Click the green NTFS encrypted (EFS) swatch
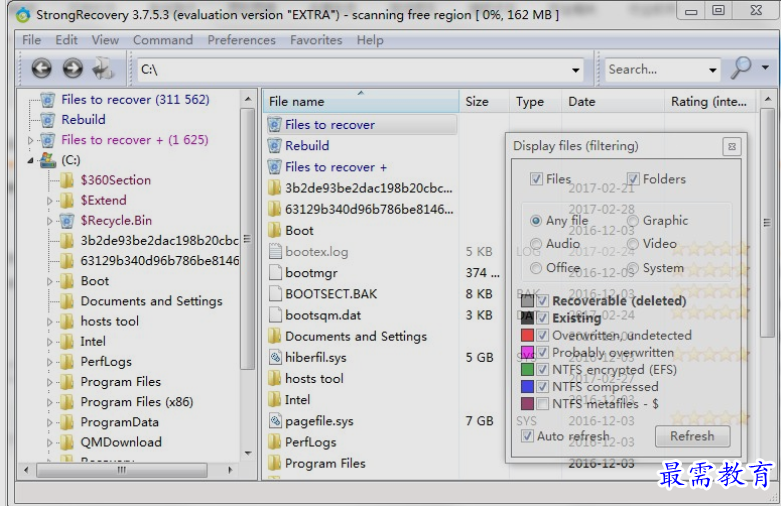Viewport: 781px width, 506px height. tap(527, 370)
